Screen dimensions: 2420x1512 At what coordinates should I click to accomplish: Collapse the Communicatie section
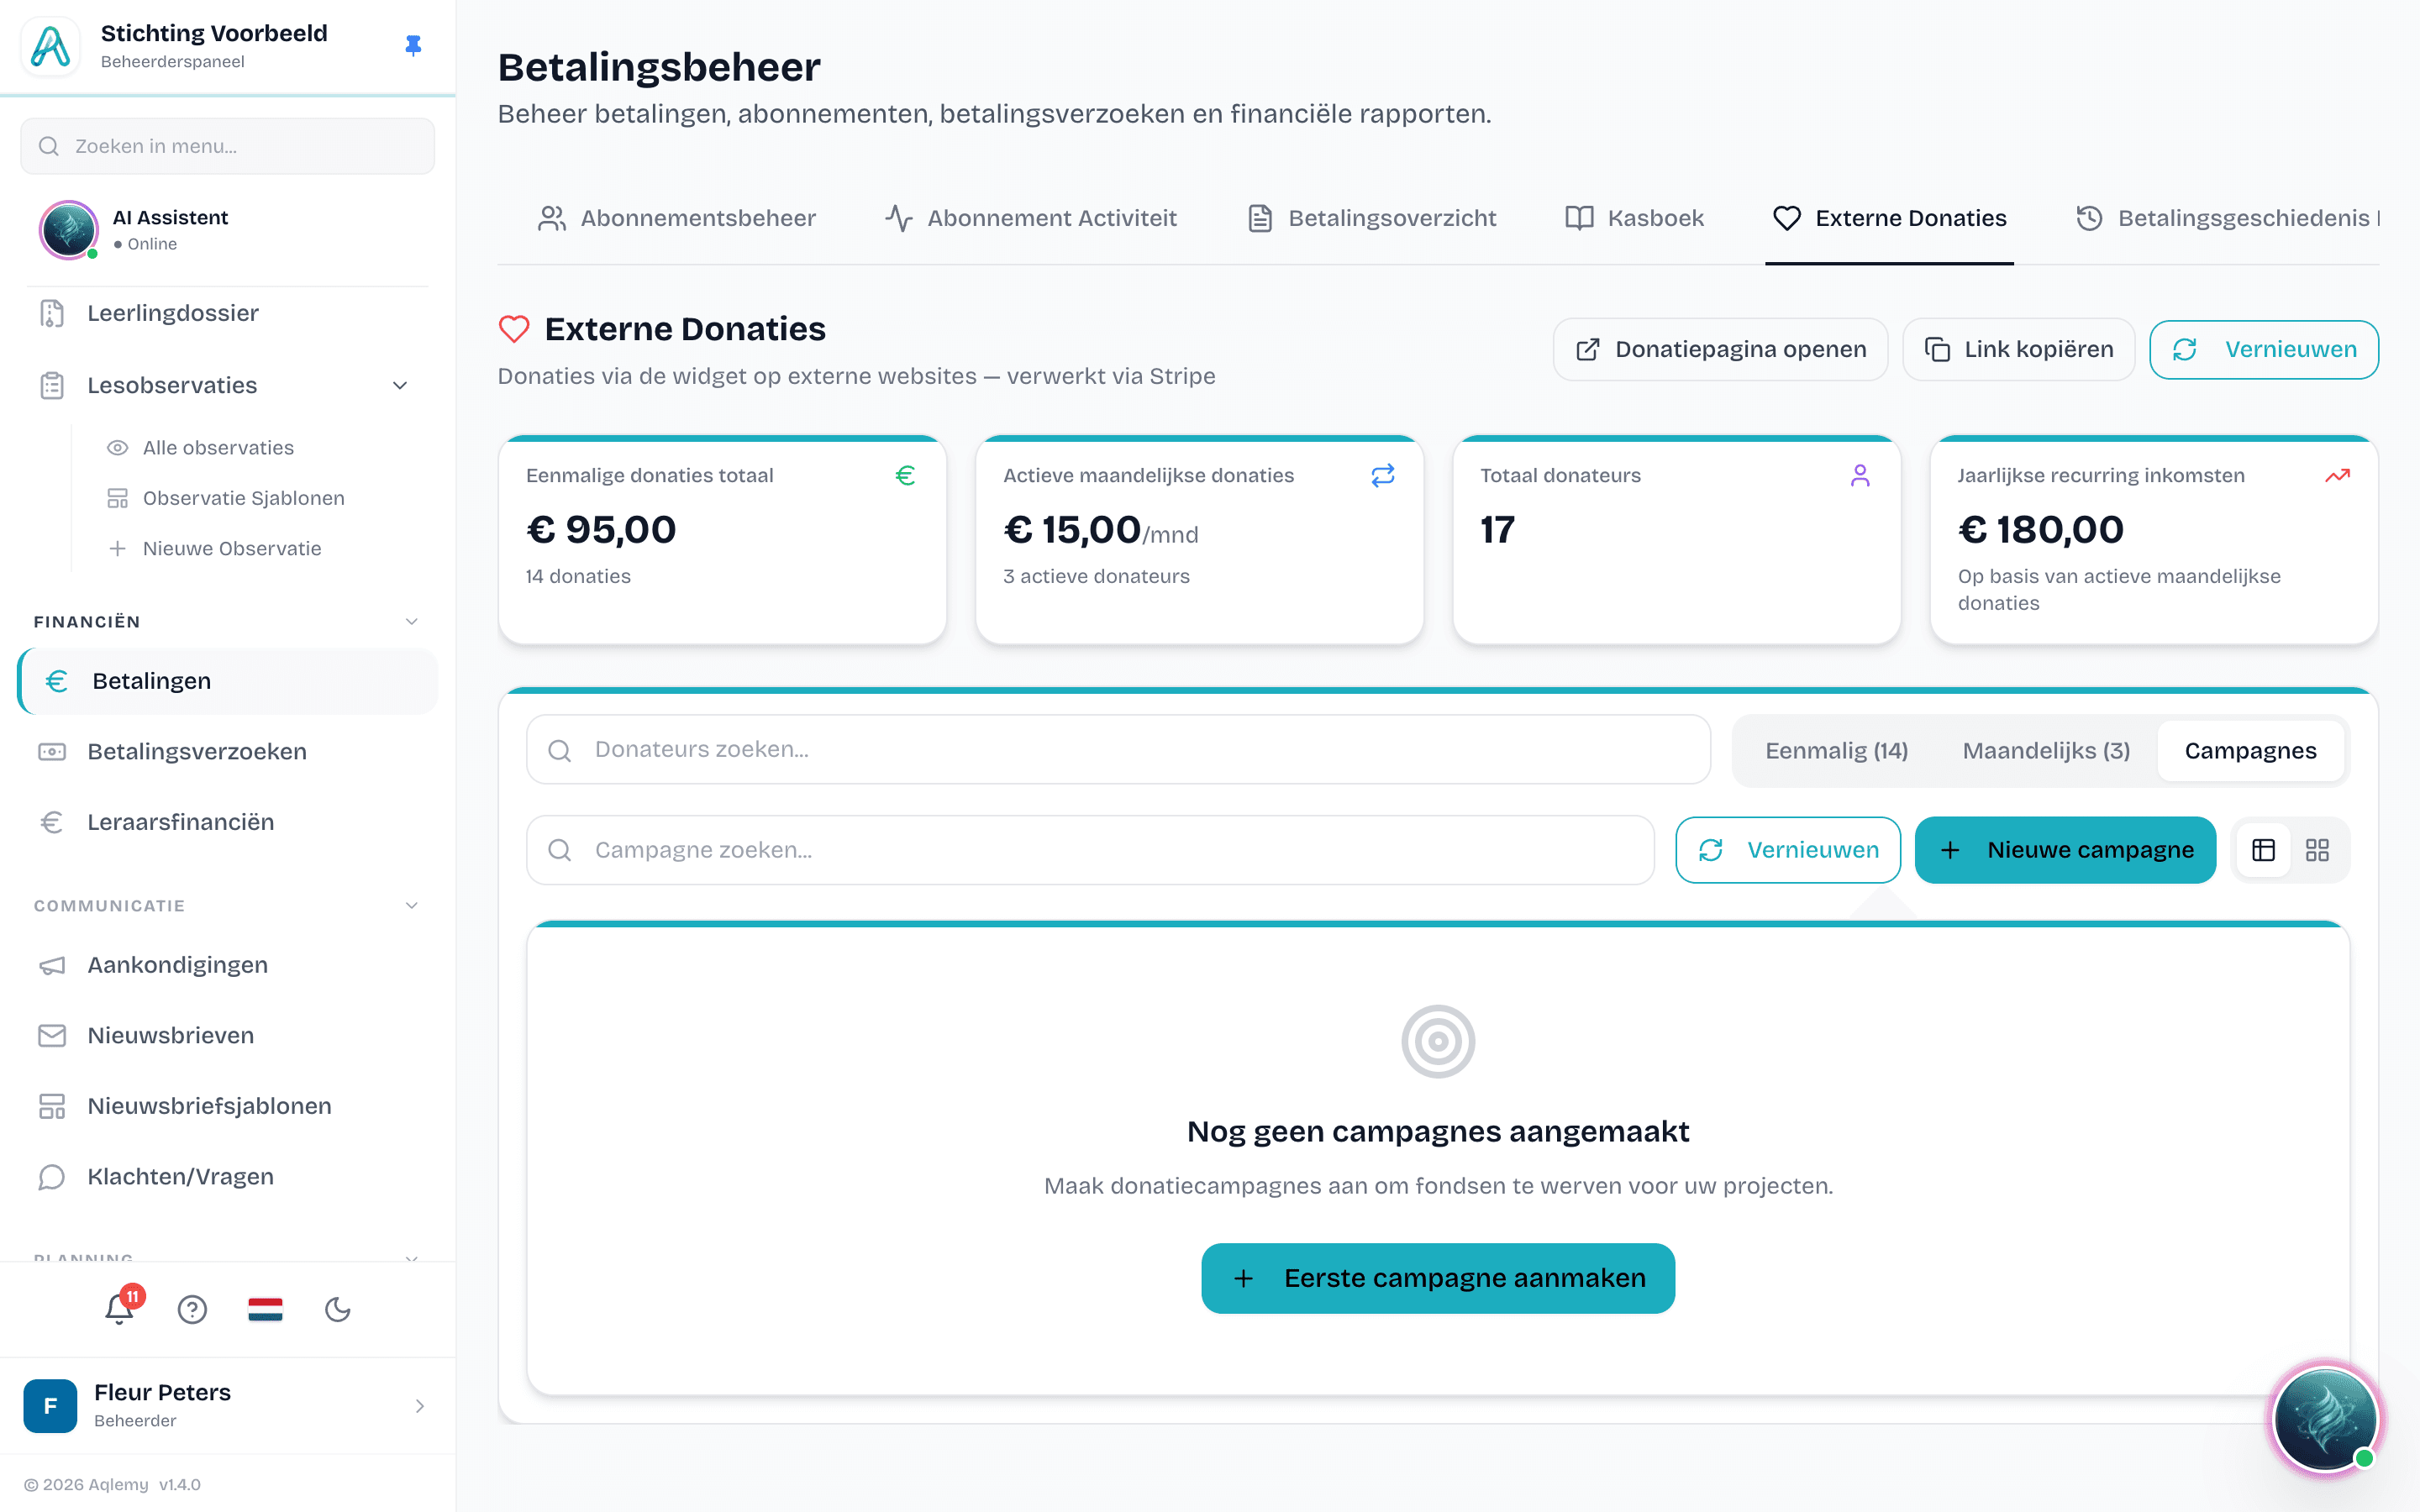click(x=411, y=906)
